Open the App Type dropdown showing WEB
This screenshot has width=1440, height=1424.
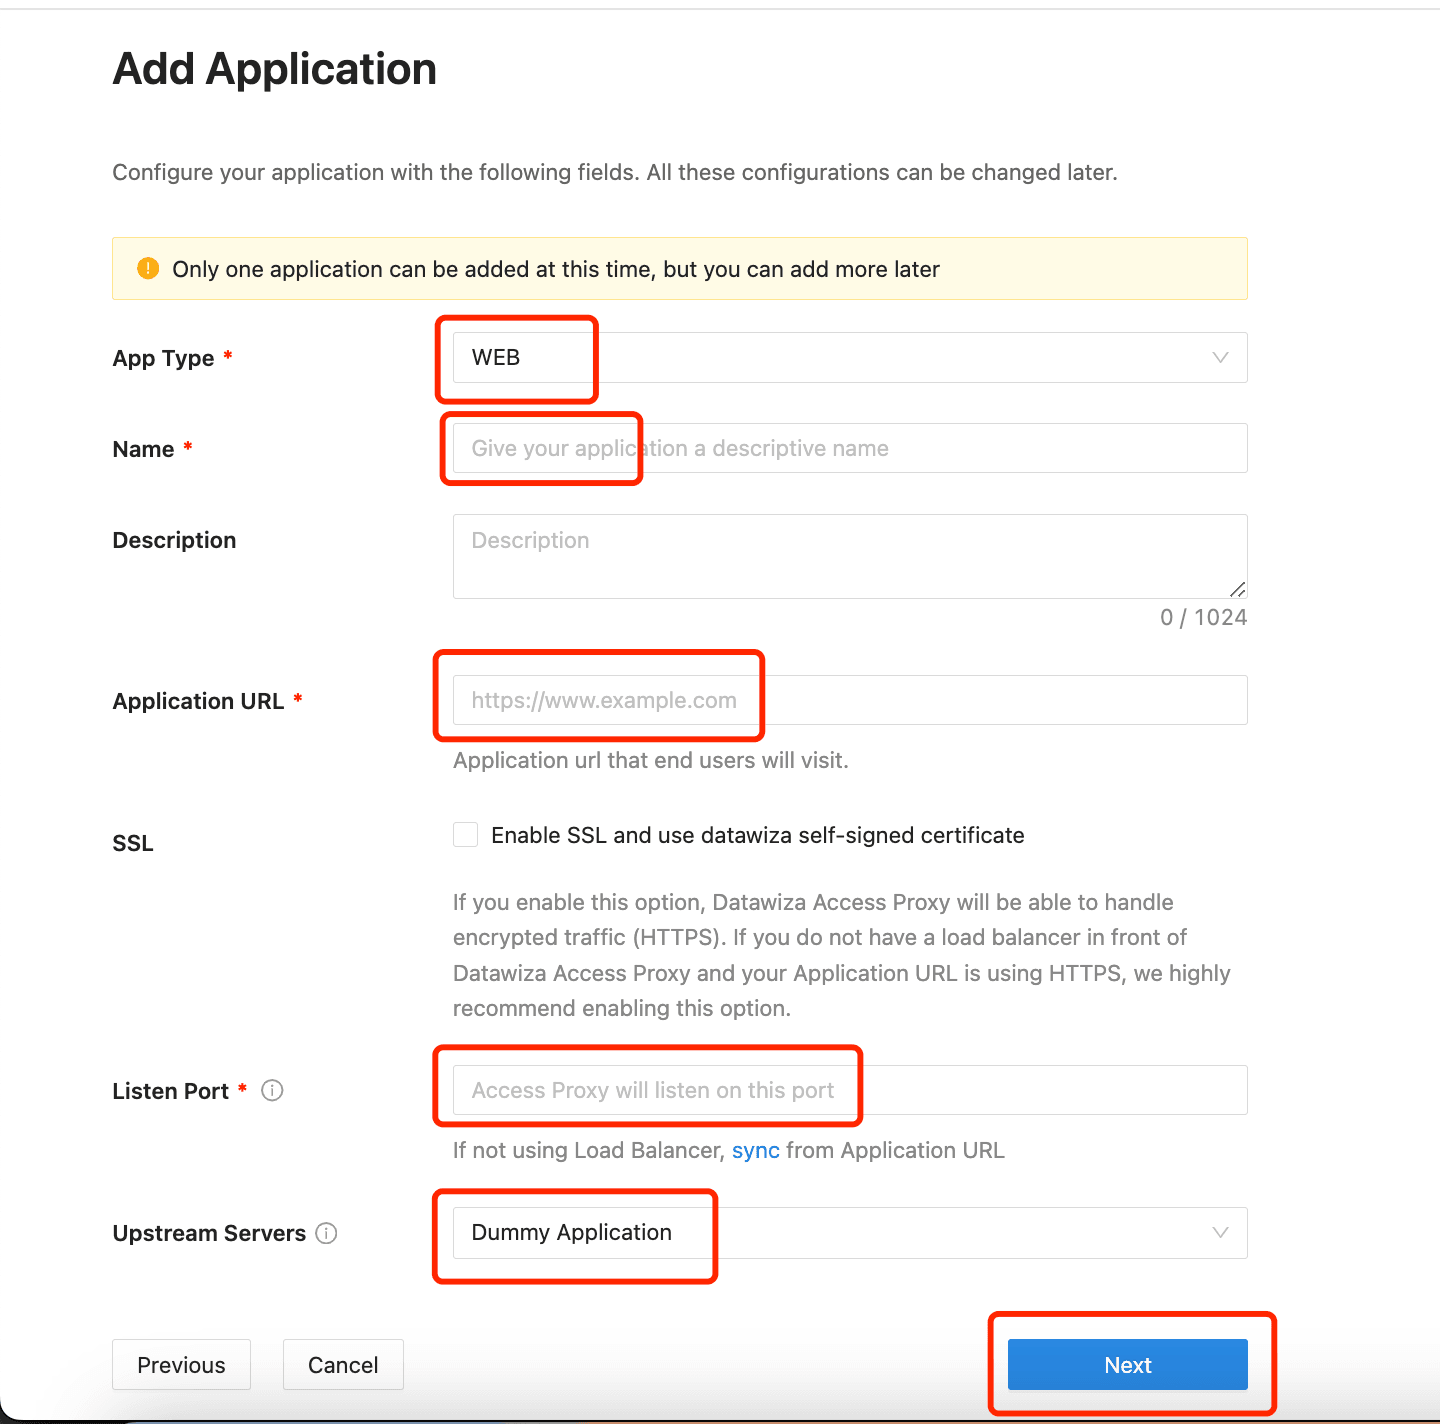click(850, 357)
